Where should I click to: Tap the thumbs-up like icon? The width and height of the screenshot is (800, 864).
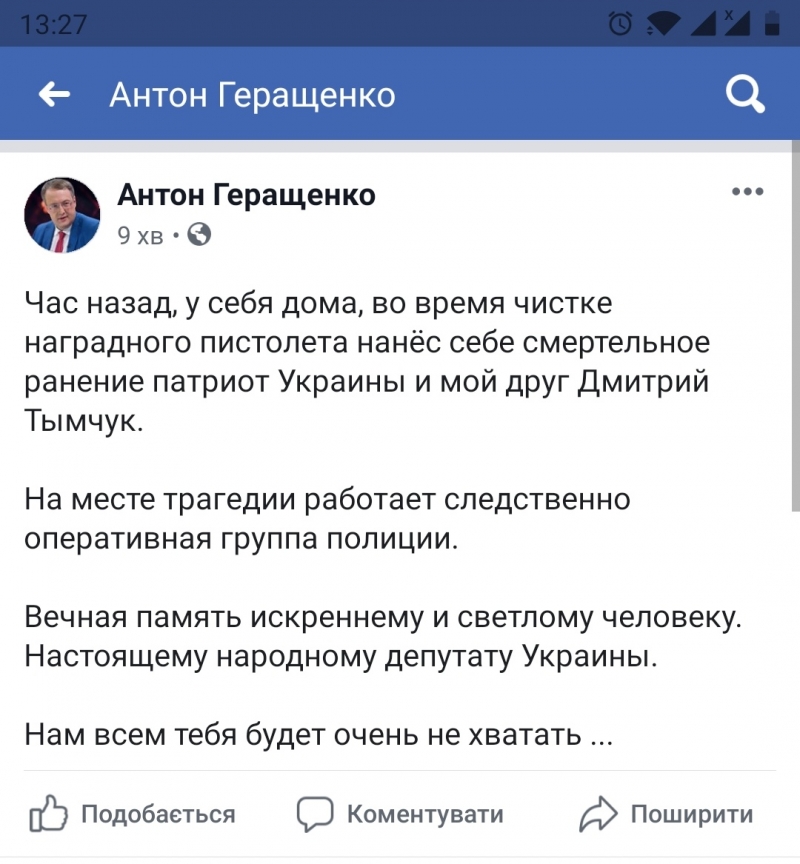(x=48, y=813)
